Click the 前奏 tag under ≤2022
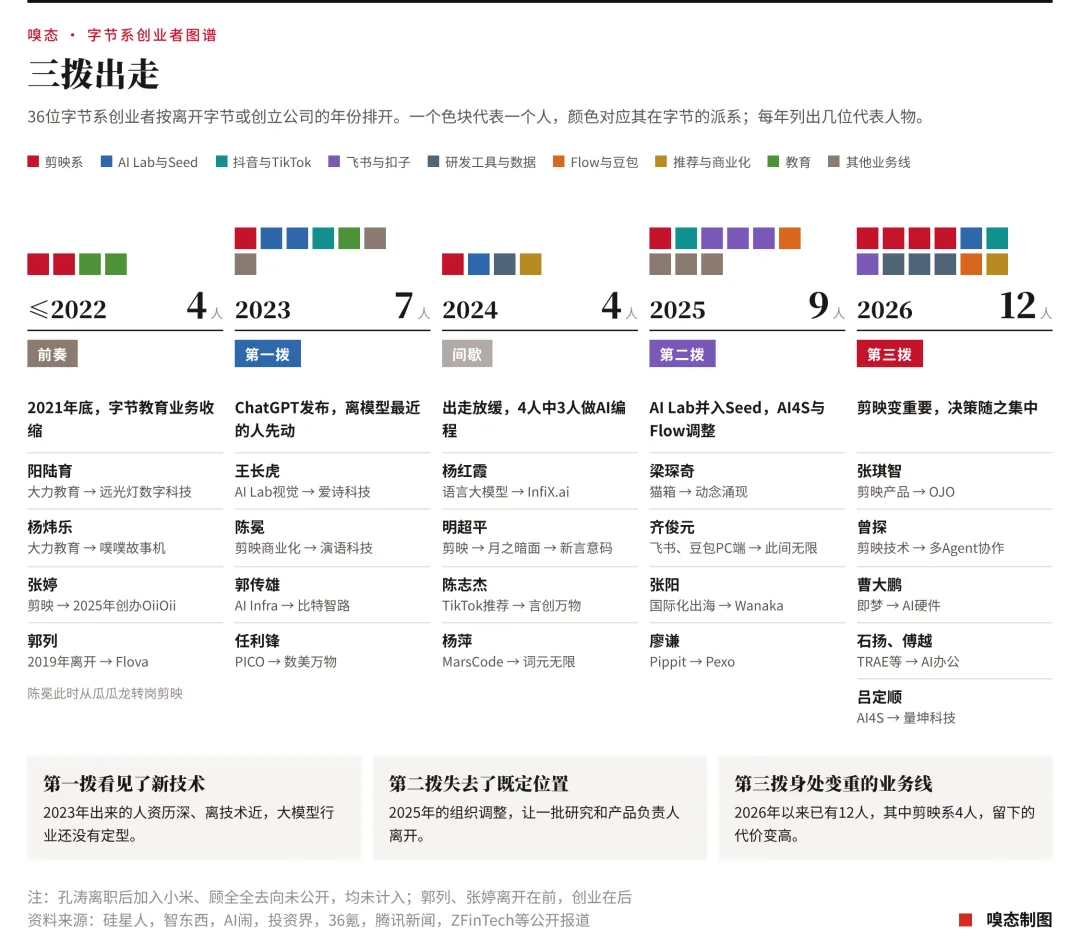The image size is (1080, 943). (52, 354)
